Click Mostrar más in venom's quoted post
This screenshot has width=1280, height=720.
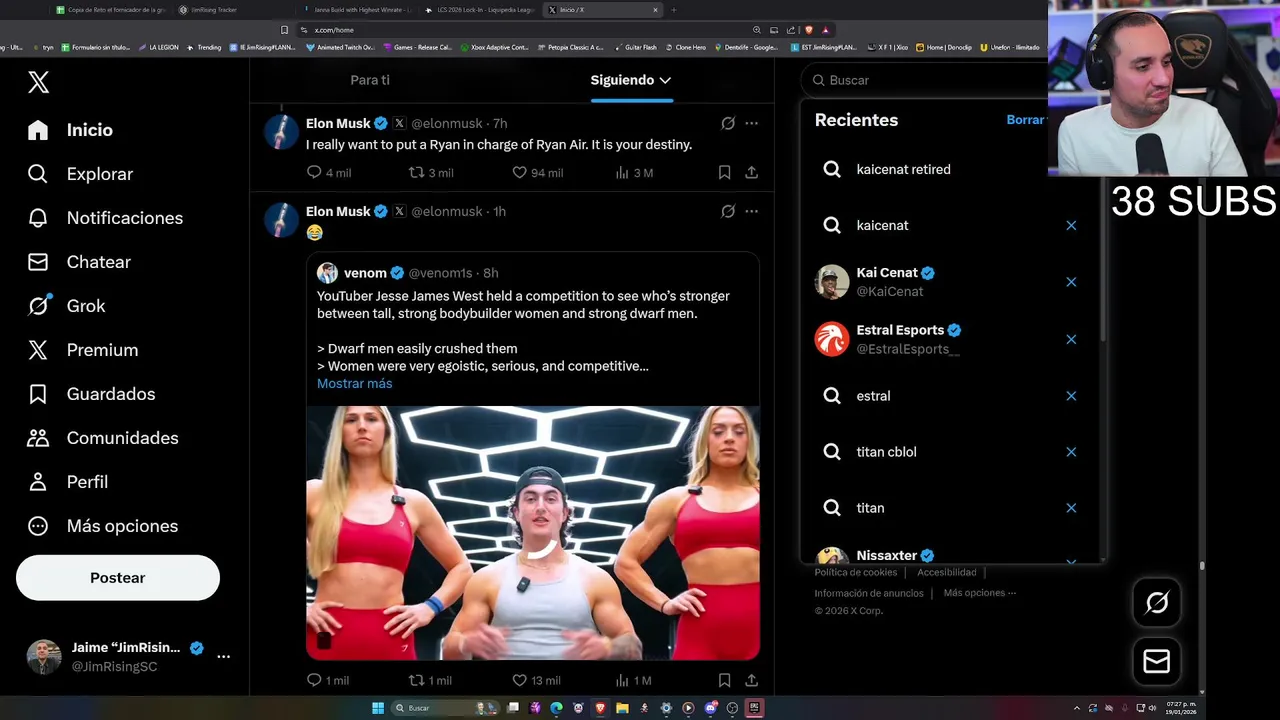pyautogui.click(x=354, y=384)
